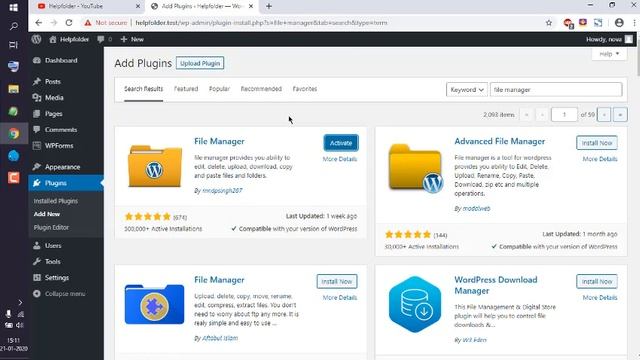Viewport: 640px width, 360px height.
Task: Switch to Favorites plugins tab
Action: tap(304, 89)
